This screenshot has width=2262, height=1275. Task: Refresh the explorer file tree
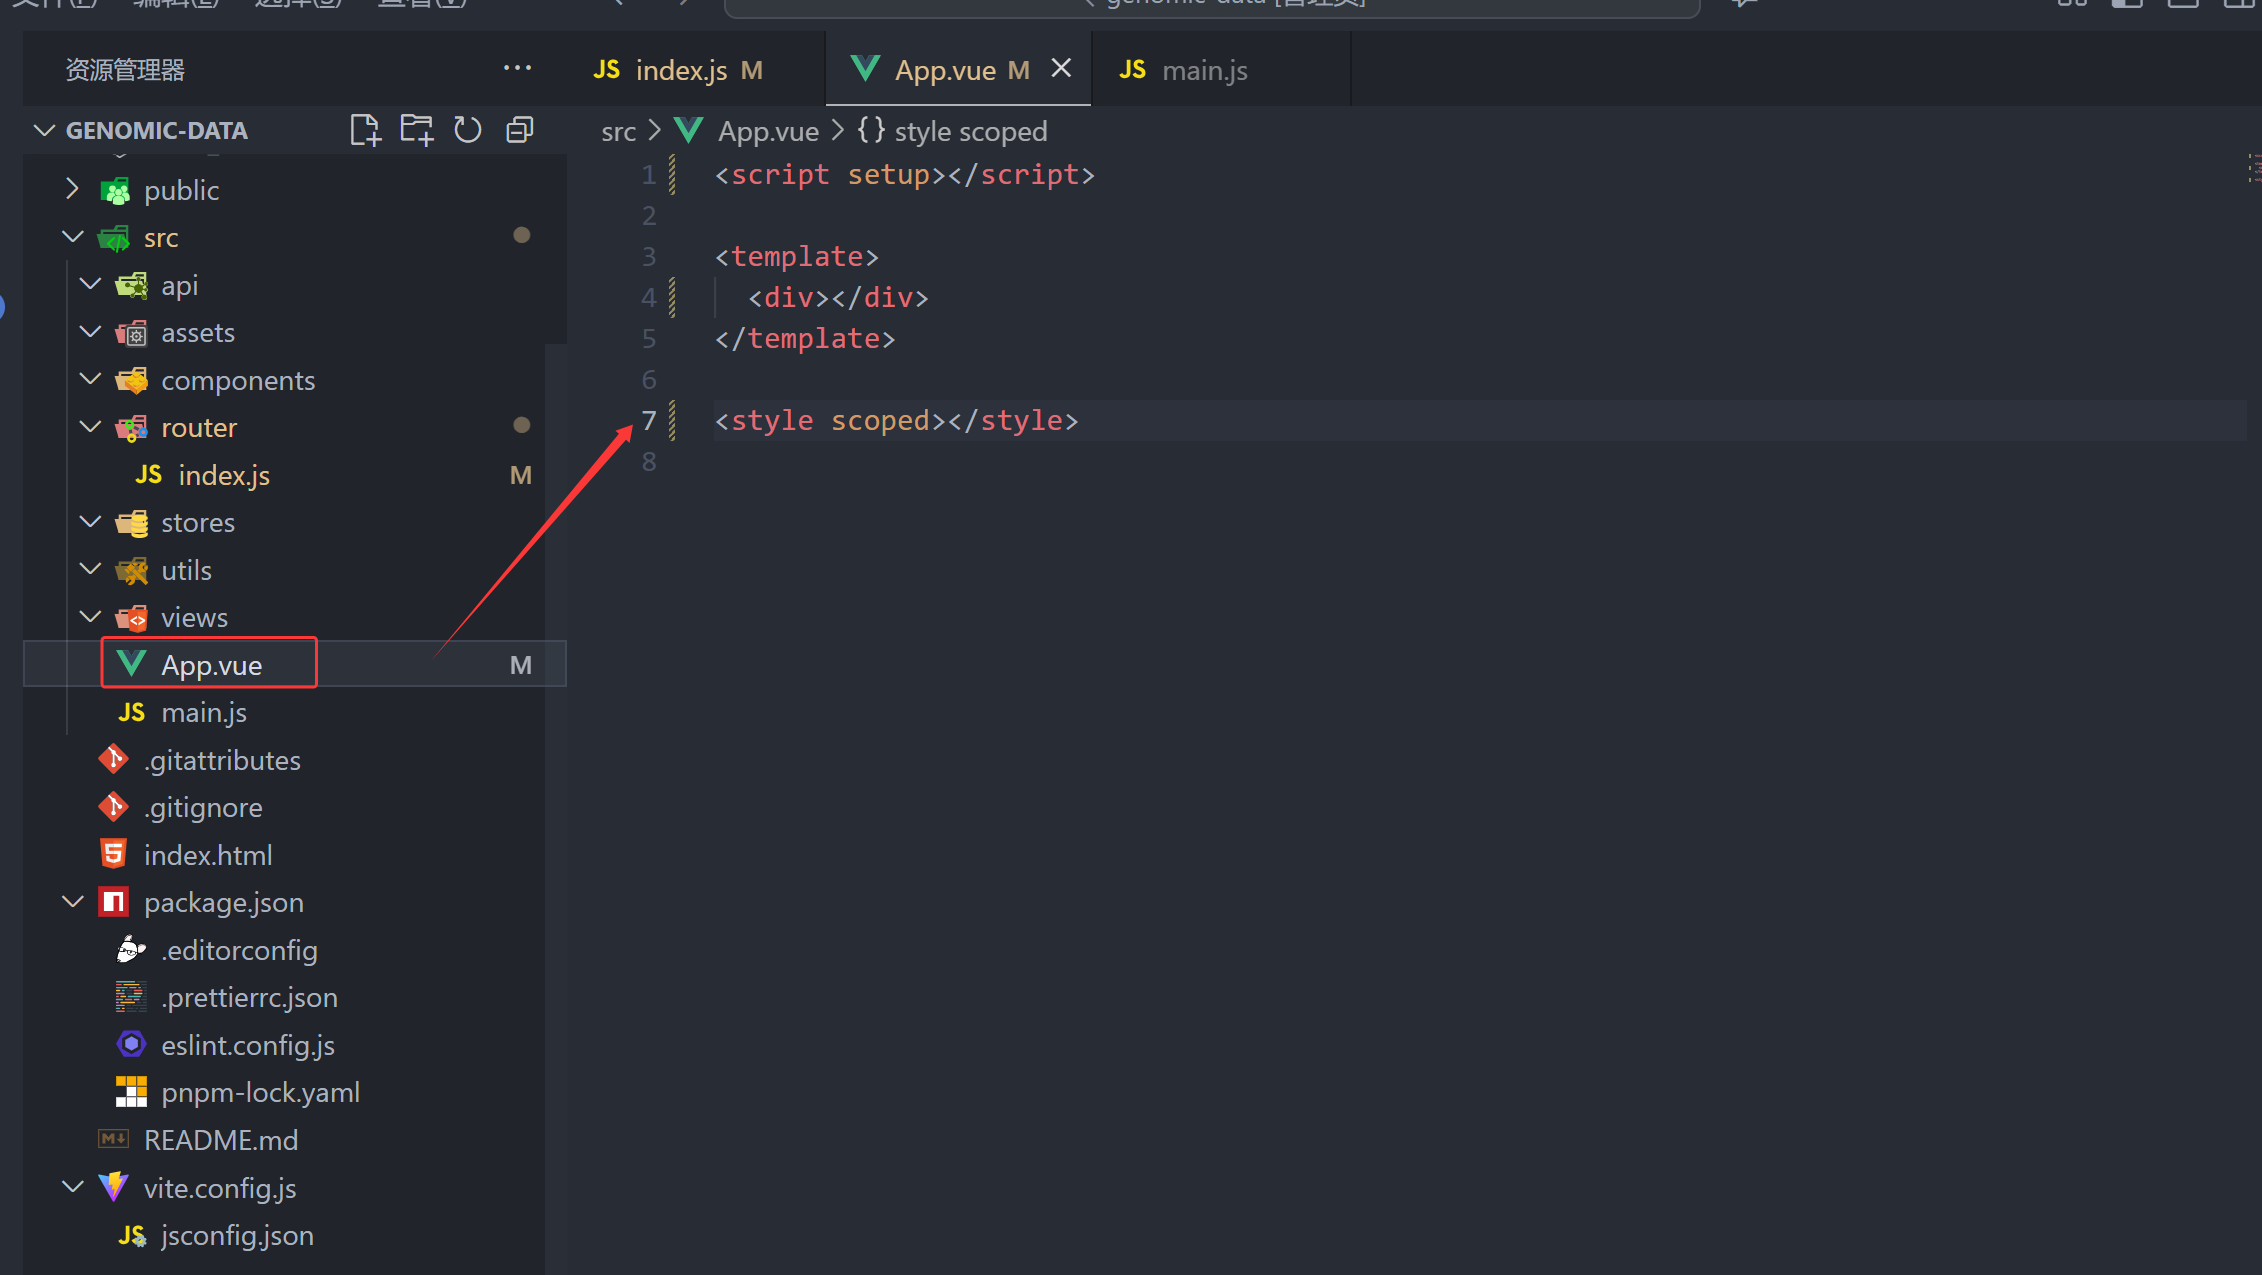(x=467, y=130)
